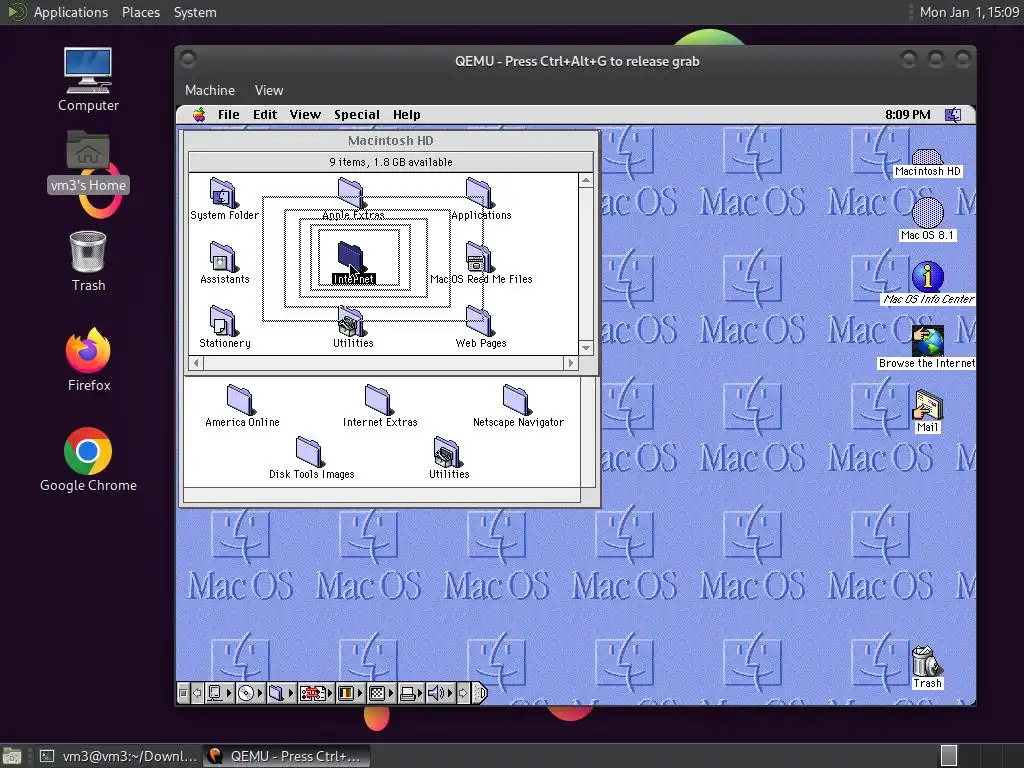Collapse the control strip end tab
This screenshot has width=1024, height=768.
tap(479, 693)
